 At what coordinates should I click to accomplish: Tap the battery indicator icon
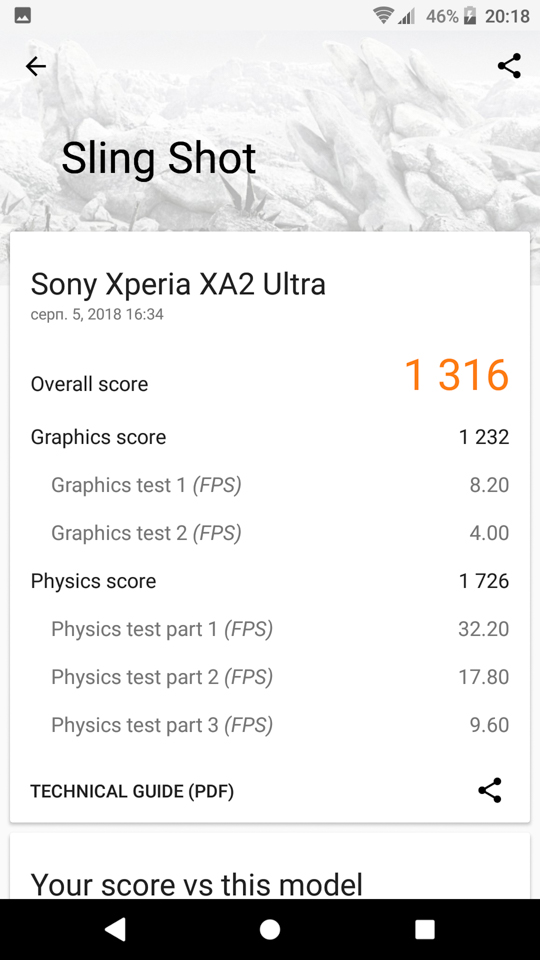(470, 16)
